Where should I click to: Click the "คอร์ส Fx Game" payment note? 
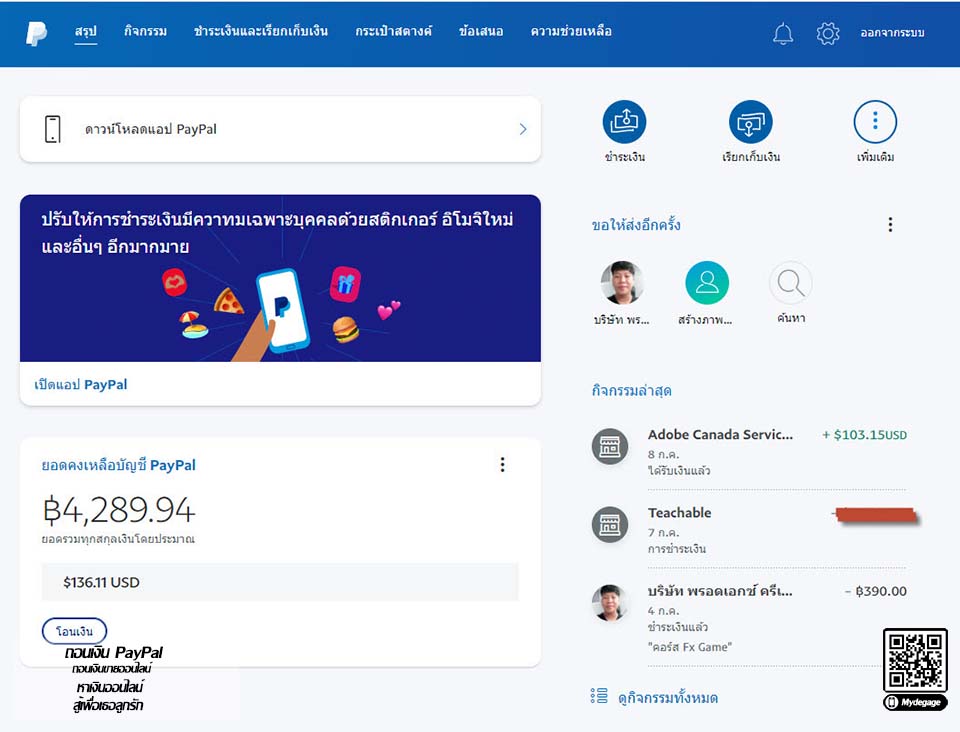[690, 647]
